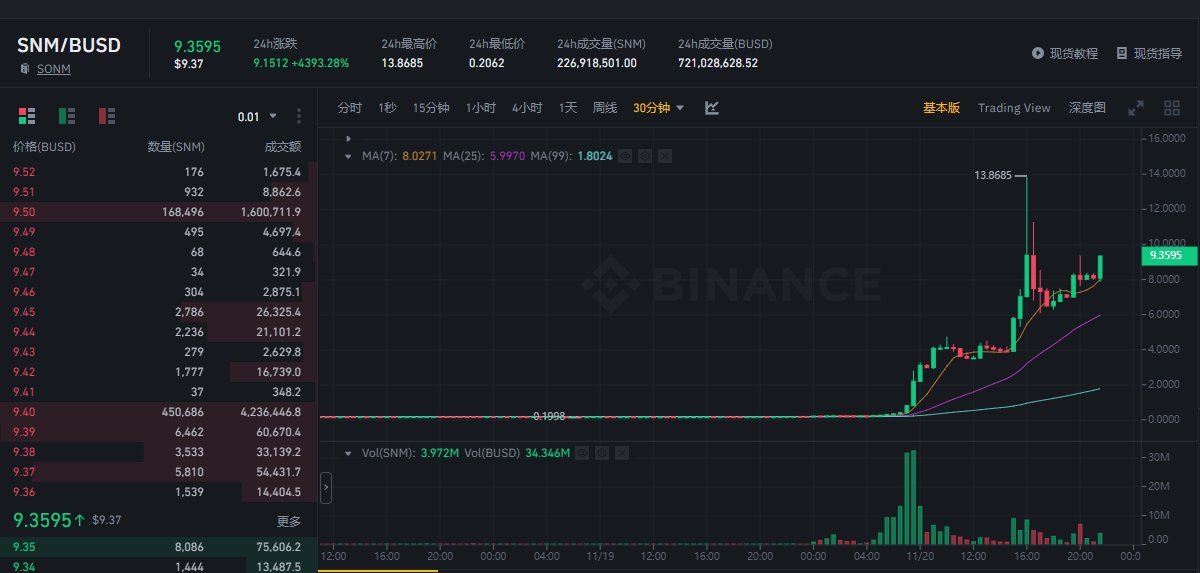This screenshot has width=1200, height=573.
Task: Open Vol indicator settings gear
Action: 602,453
